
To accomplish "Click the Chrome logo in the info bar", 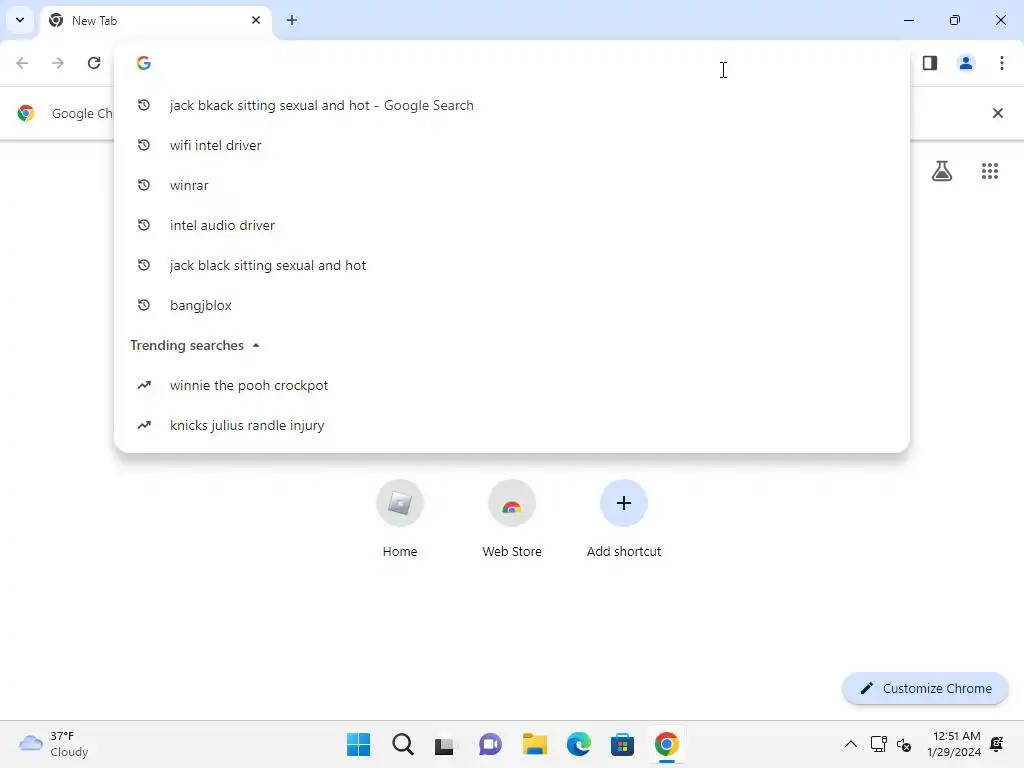I will pyautogui.click(x=26, y=113).
